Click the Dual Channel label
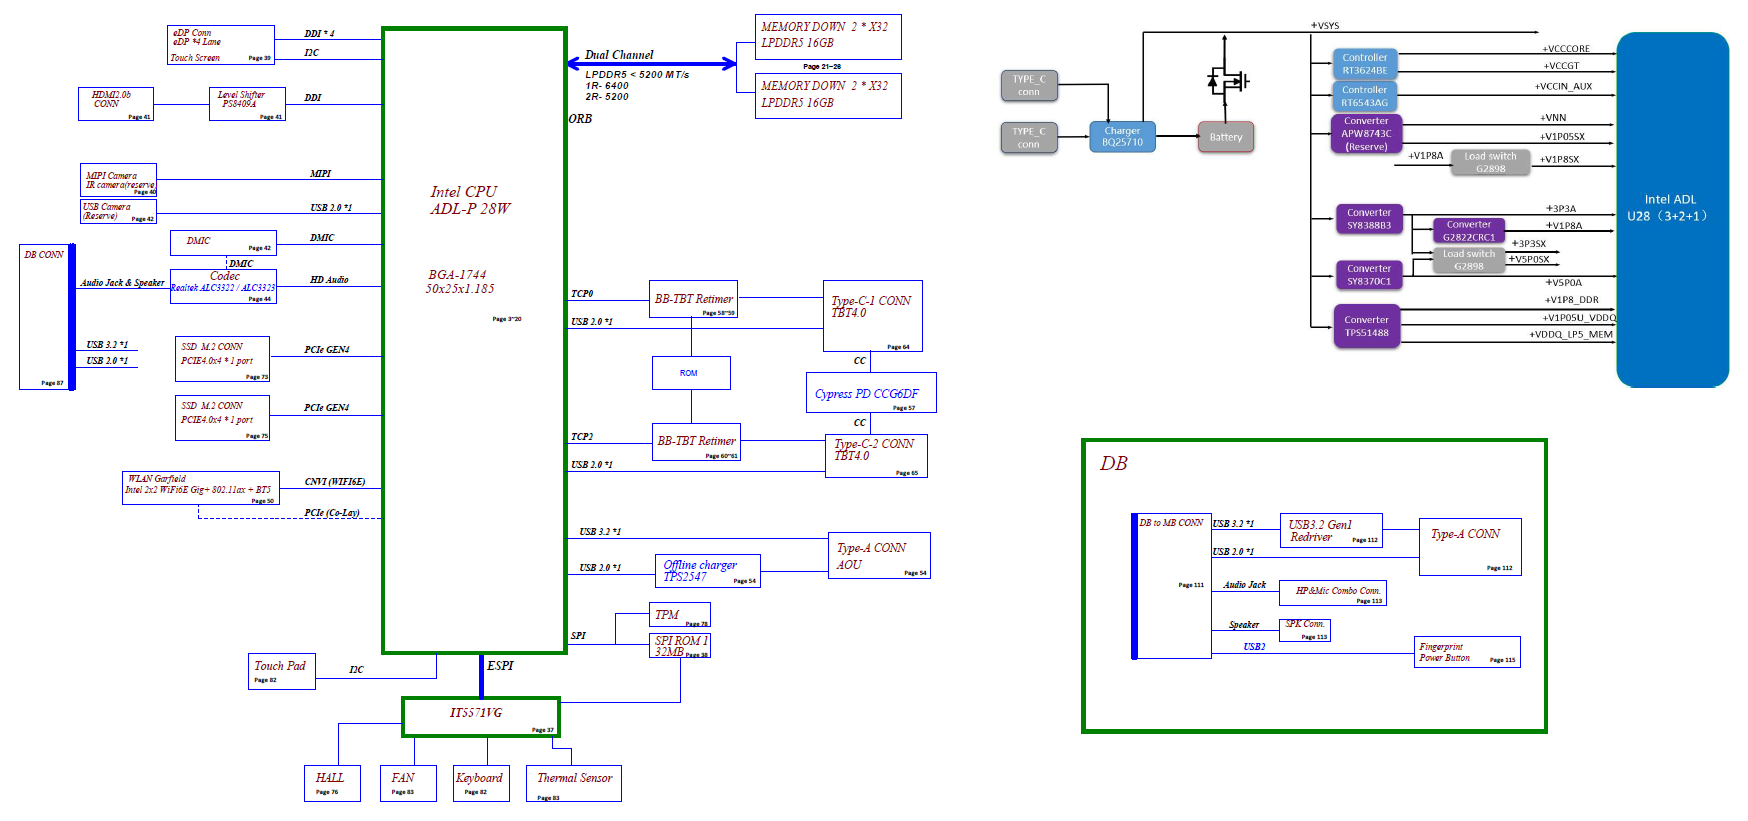This screenshot has width=1748, height=821. coord(619,55)
